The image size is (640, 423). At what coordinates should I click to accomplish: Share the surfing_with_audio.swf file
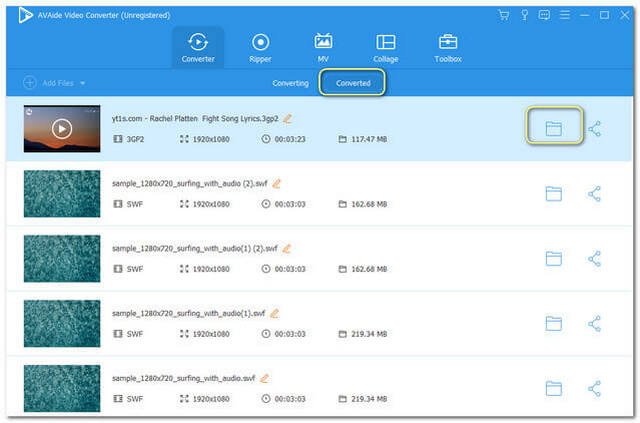(x=595, y=388)
